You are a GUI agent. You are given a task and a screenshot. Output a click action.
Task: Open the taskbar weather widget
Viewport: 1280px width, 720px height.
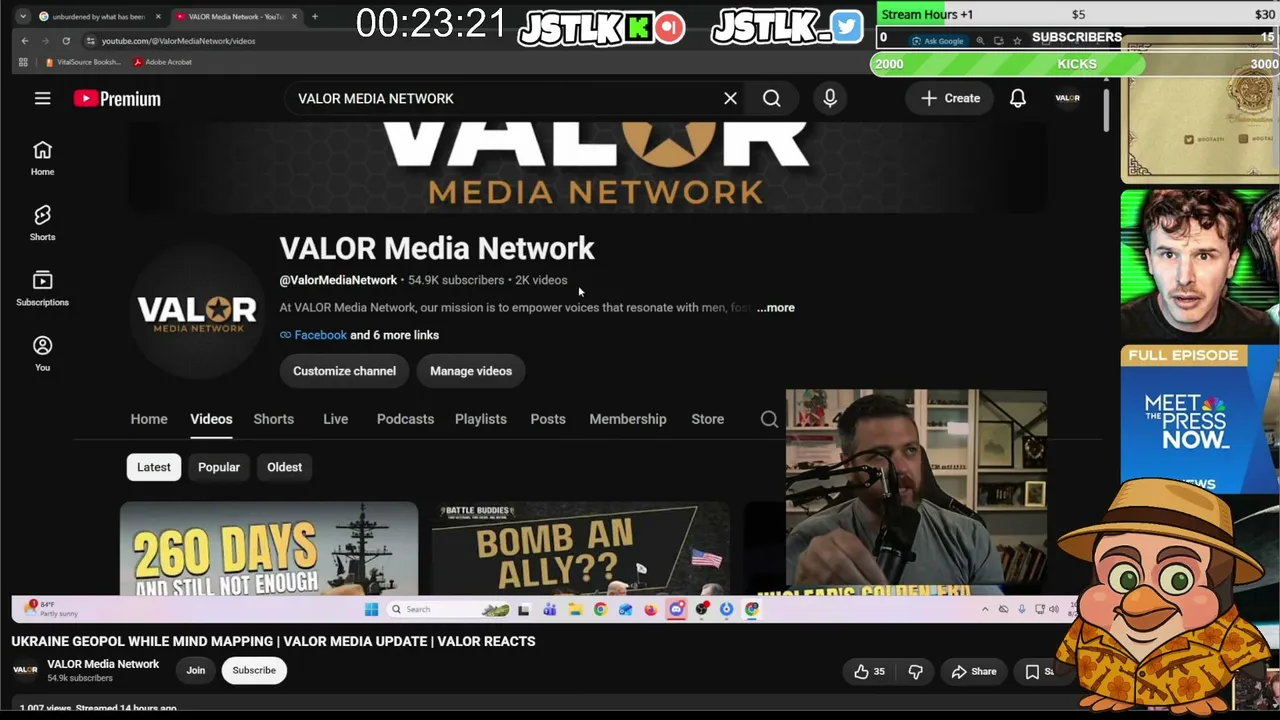tap(52, 609)
